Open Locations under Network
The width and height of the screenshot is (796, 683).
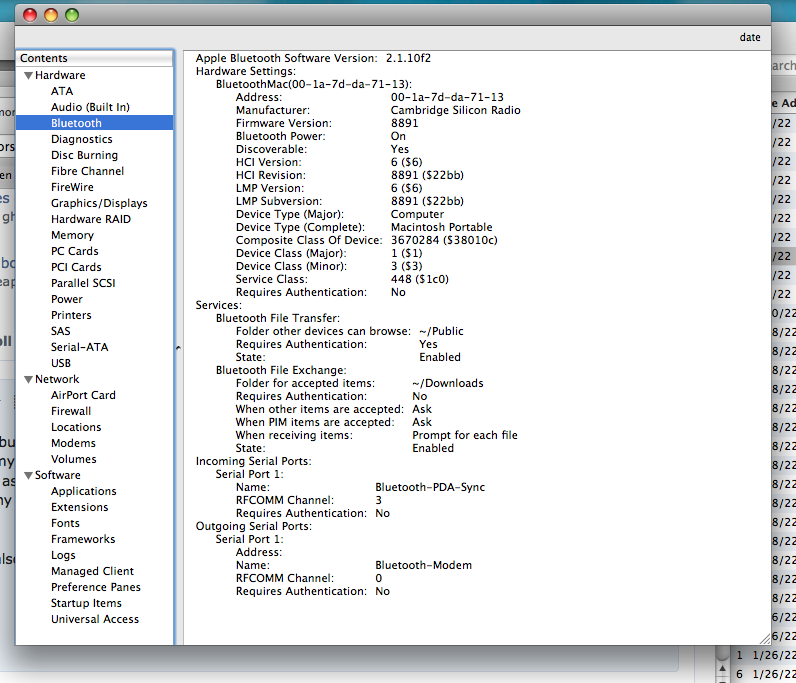[76, 427]
